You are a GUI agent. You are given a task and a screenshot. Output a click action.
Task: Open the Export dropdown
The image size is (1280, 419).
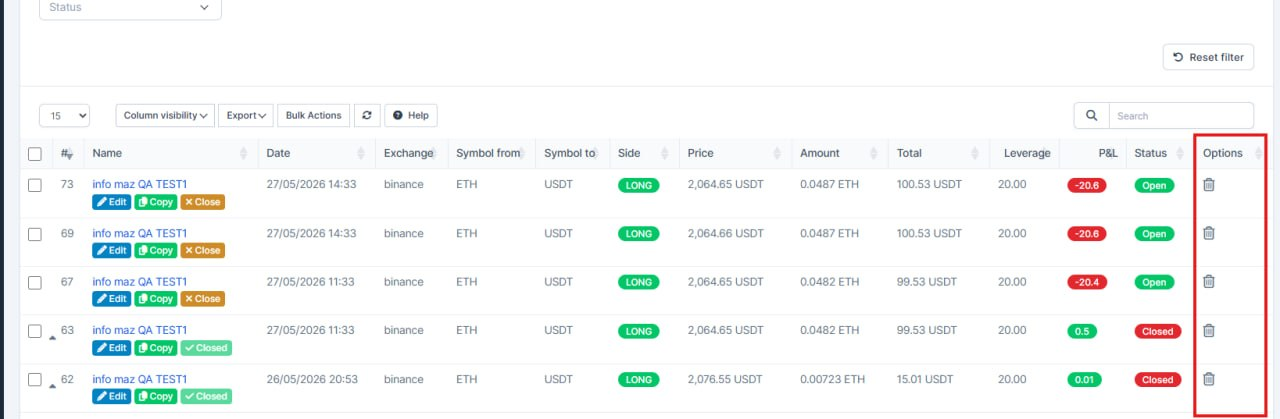point(246,115)
